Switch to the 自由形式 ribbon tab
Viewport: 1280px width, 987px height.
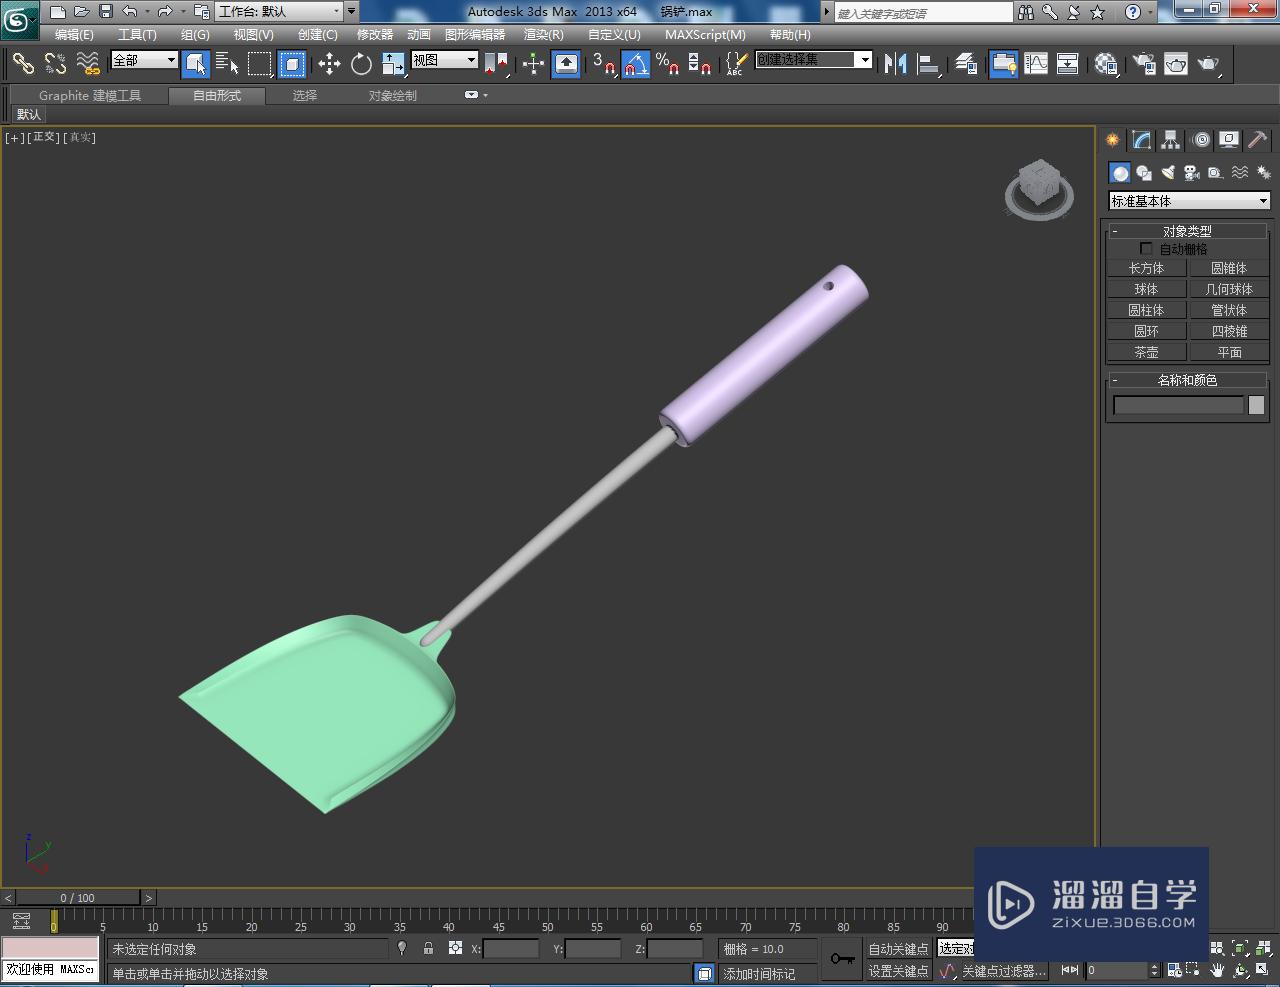[x=217, y=96]
